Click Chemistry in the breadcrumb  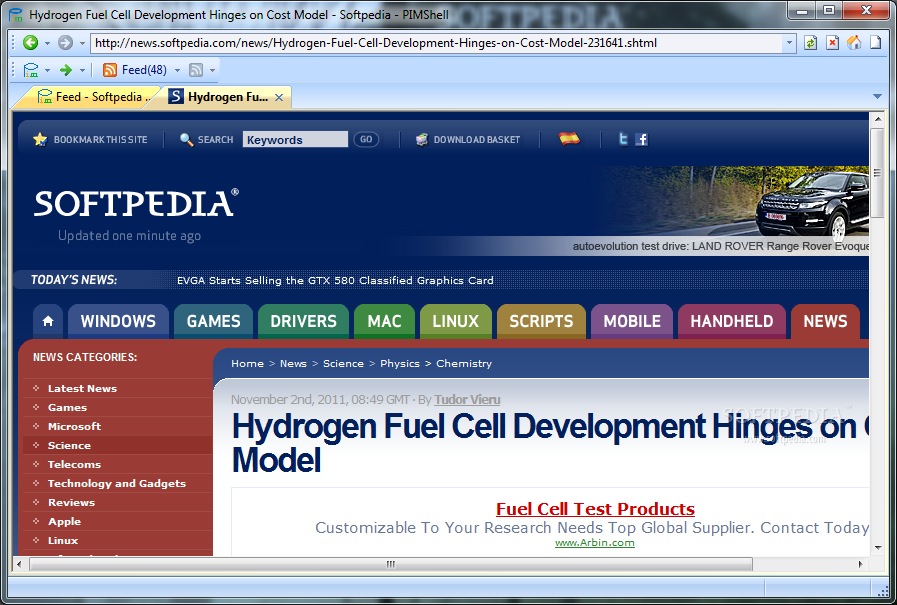point(464,364)
